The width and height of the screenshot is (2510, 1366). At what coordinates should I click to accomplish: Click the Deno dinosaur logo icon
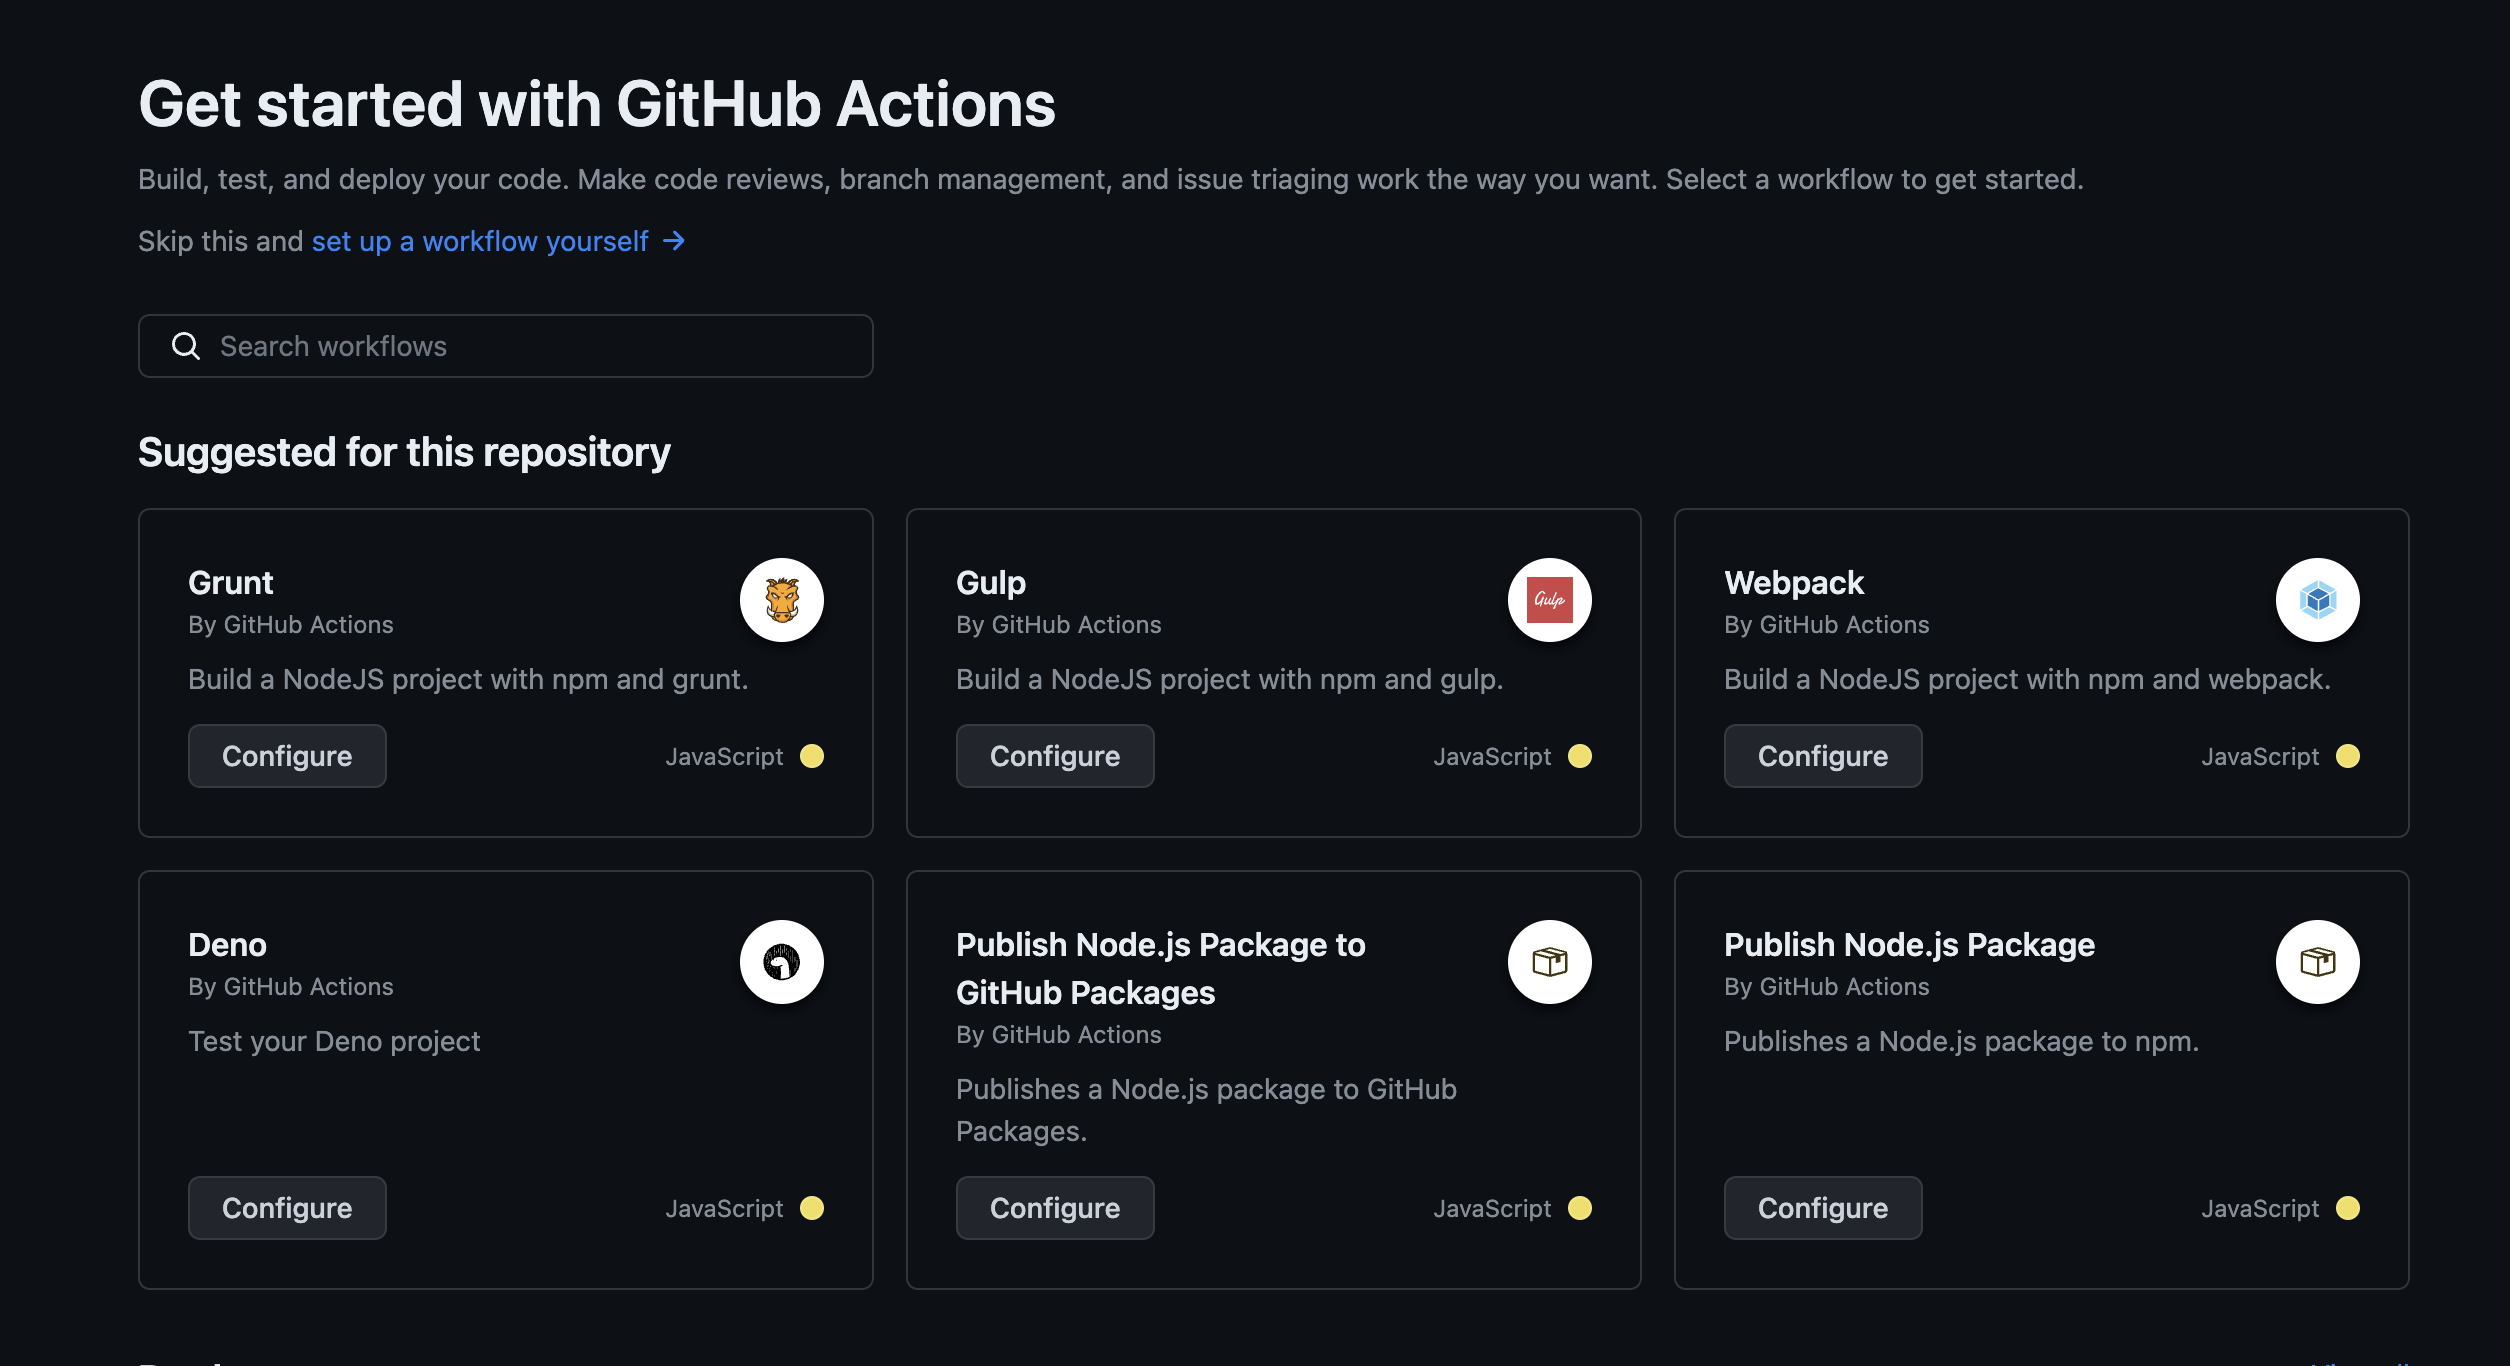pyautogui.click(x=782, y=962)
